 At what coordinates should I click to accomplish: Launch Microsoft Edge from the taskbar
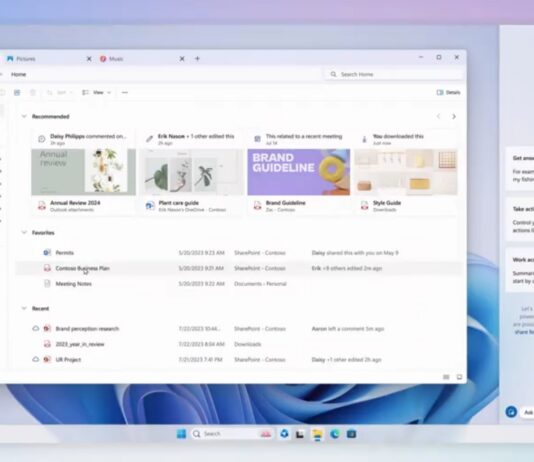point(335,434)
